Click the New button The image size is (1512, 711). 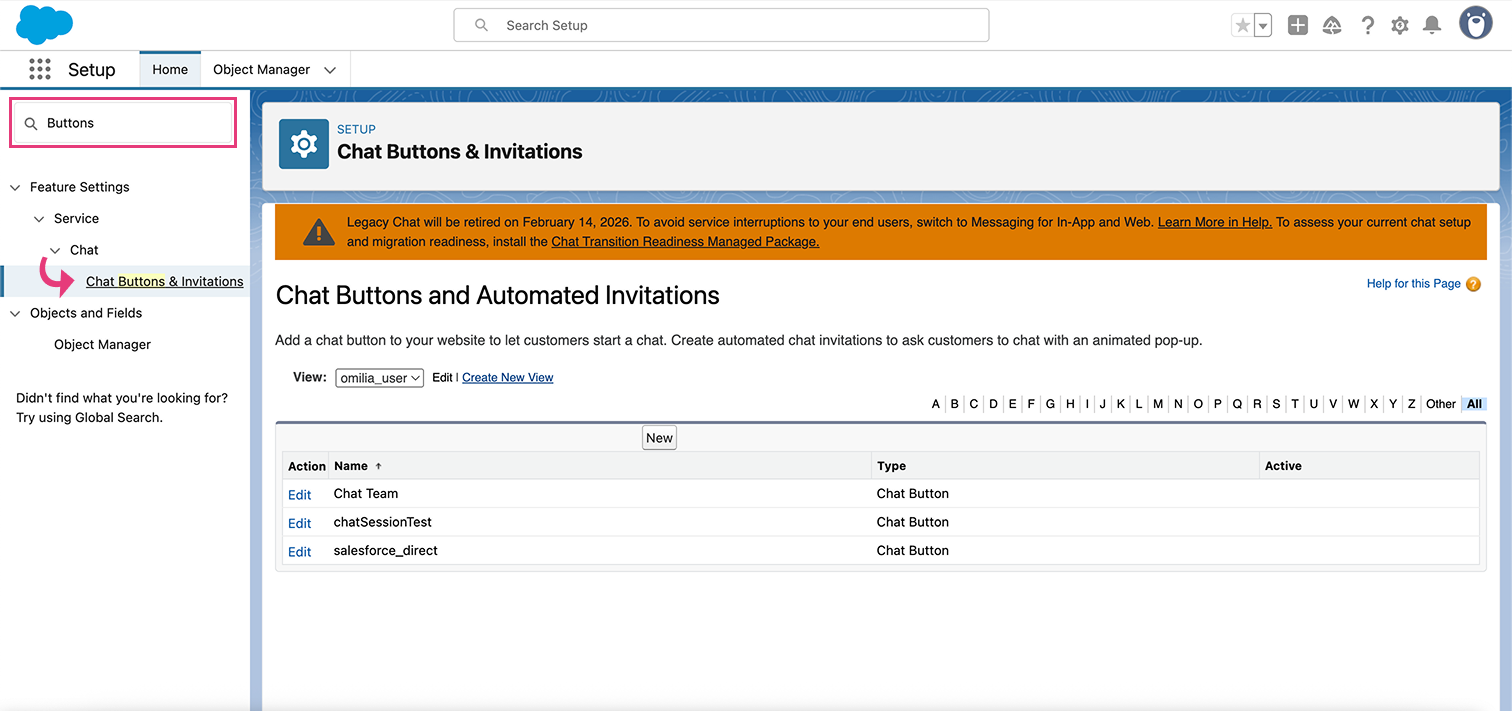(x=659, y=438)
